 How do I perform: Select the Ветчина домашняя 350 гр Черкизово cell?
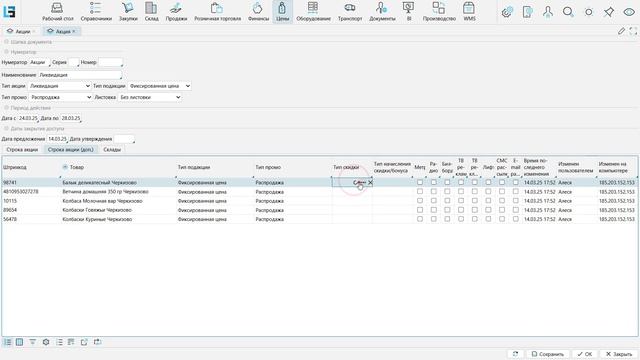point(118,191)
